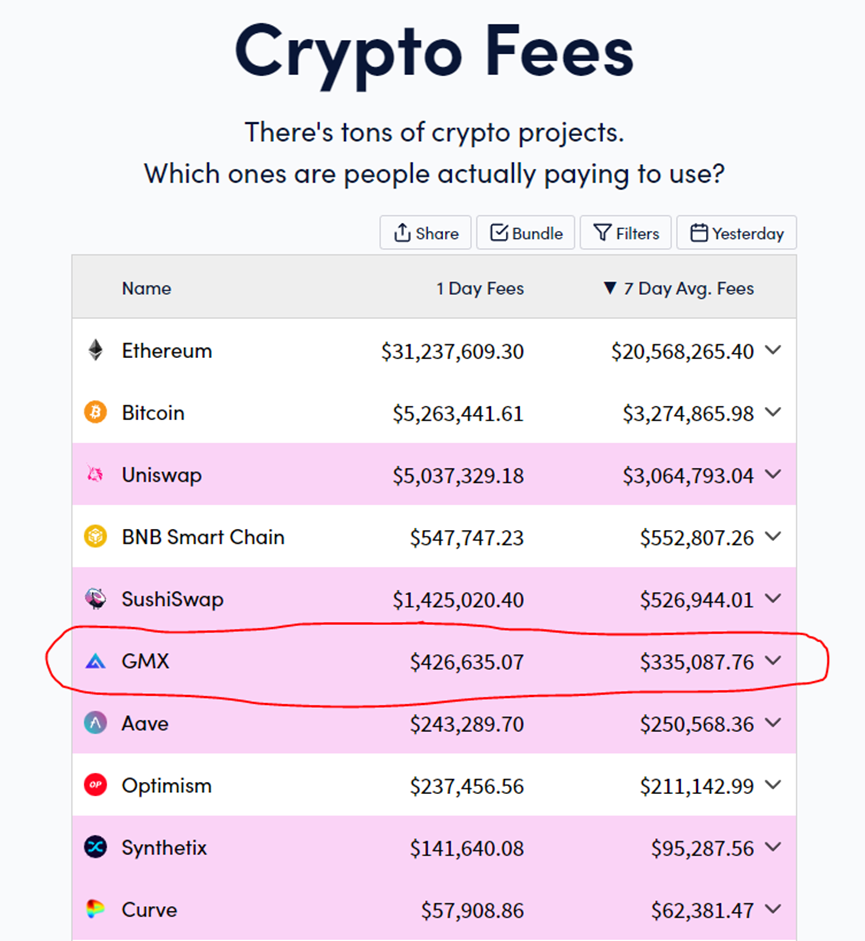865x941 pixels.
Task: Sort by 1 Day Fees column header
Action: [480, 288]
